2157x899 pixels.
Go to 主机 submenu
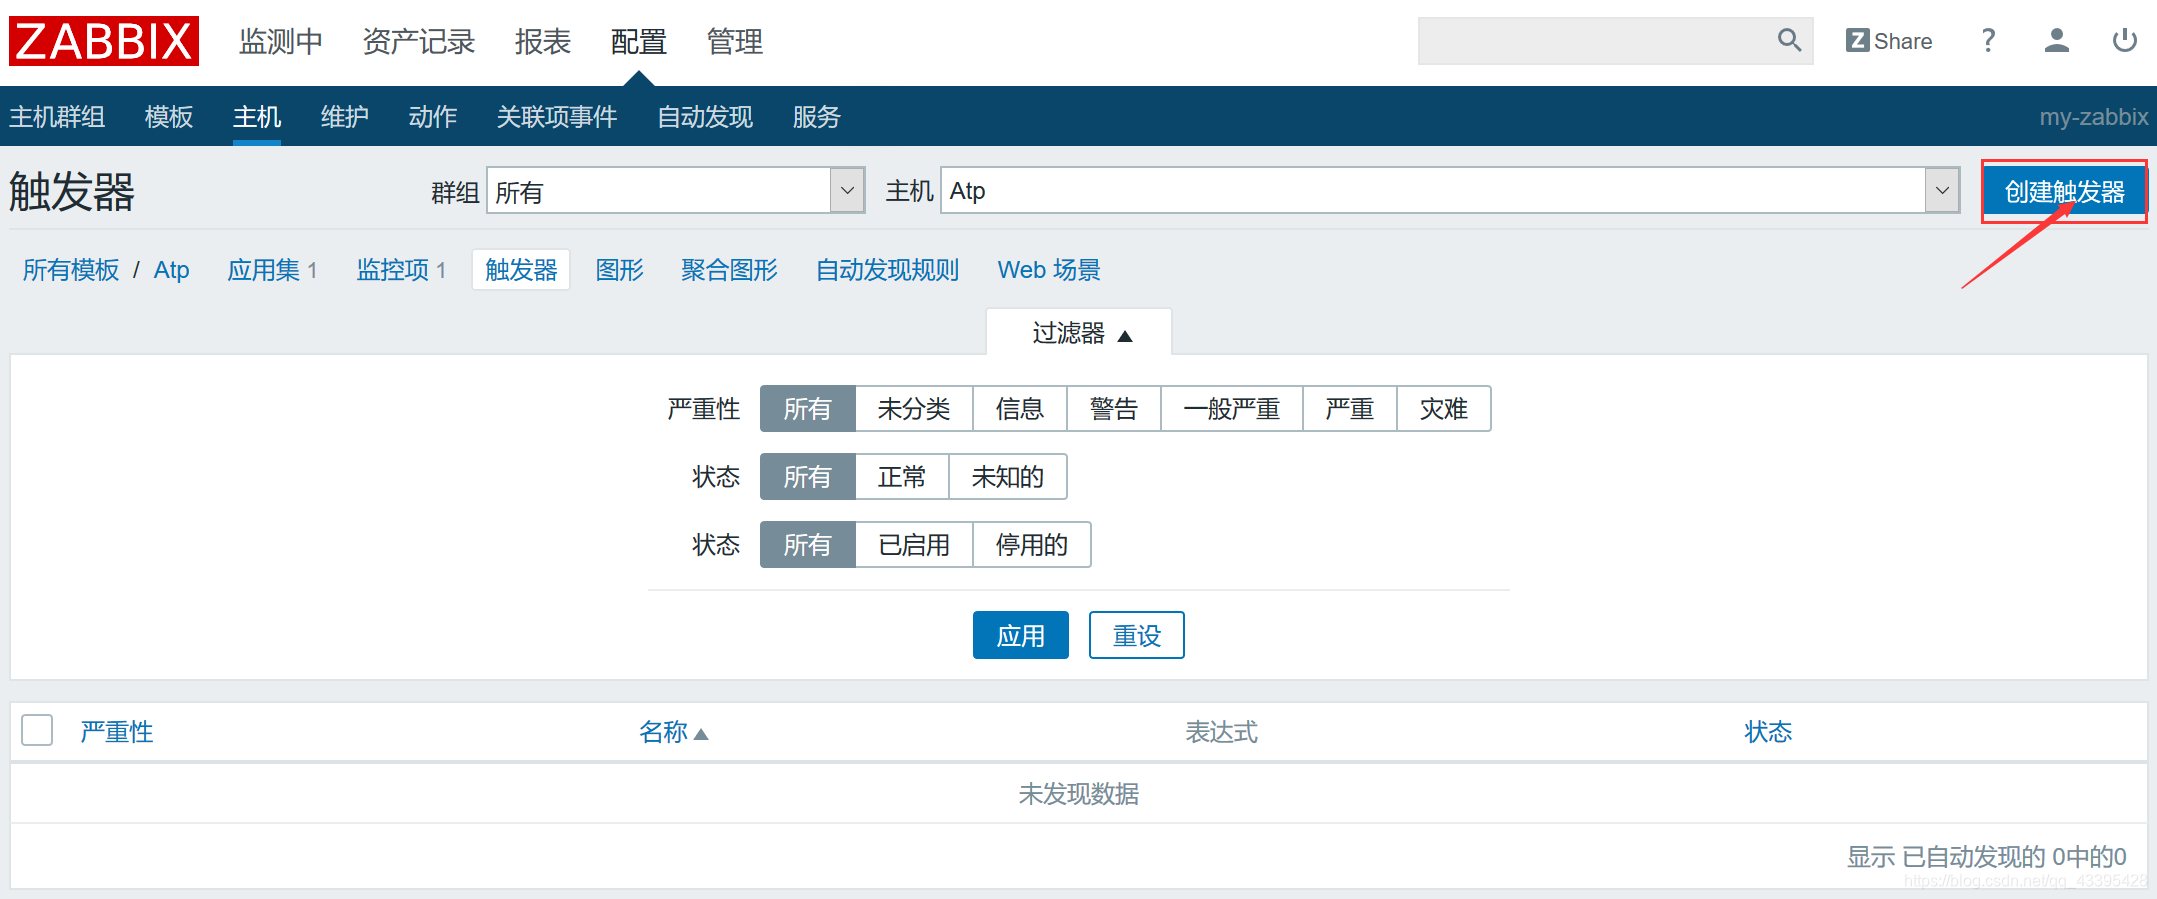[x=257, y=117]
